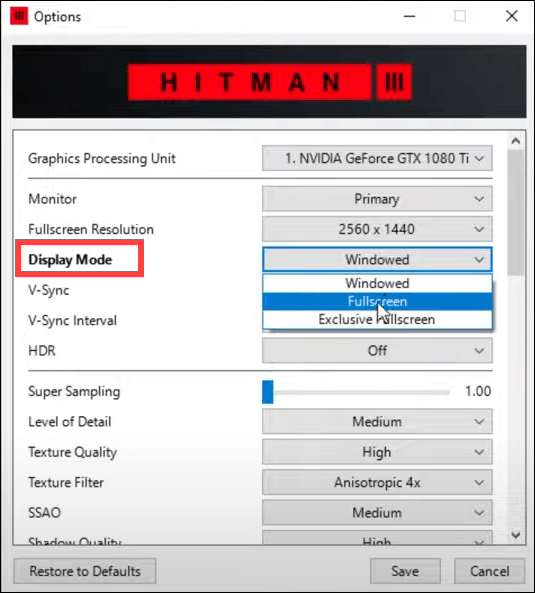Open the HDR dropdown set to Off

click(x=377, y=350)
